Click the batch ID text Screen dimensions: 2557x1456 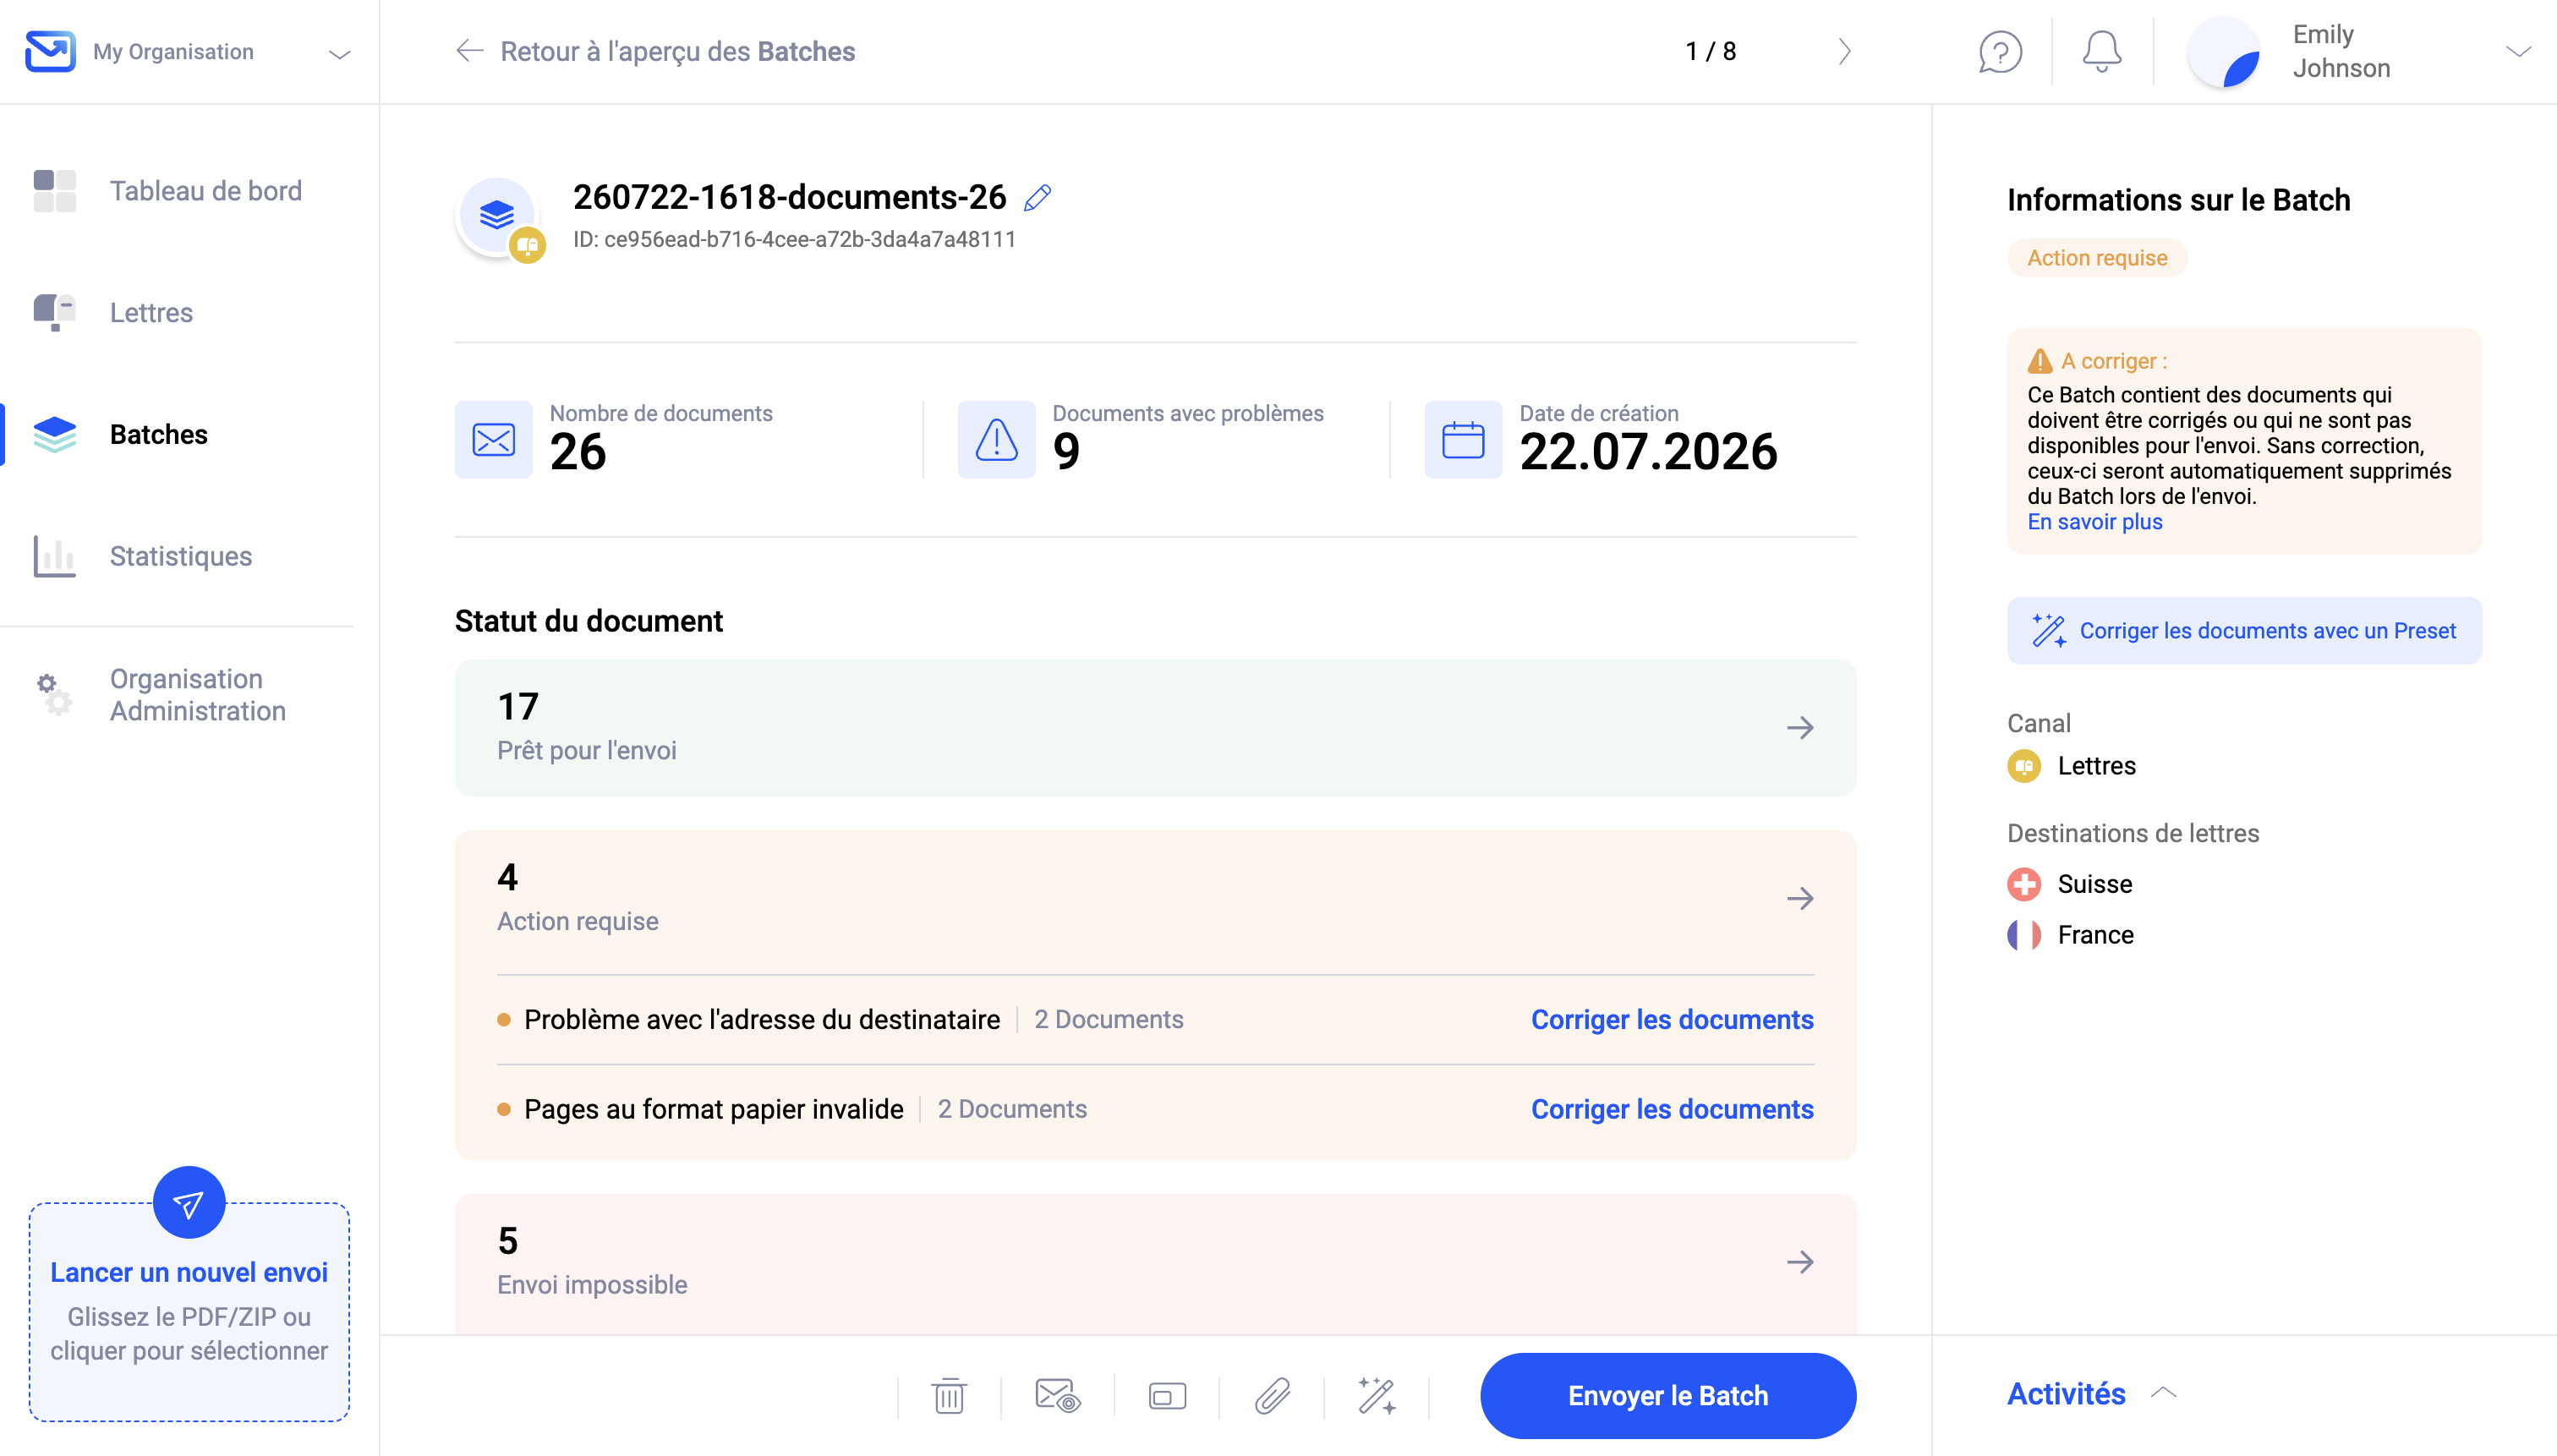click(x=794, y=240)
